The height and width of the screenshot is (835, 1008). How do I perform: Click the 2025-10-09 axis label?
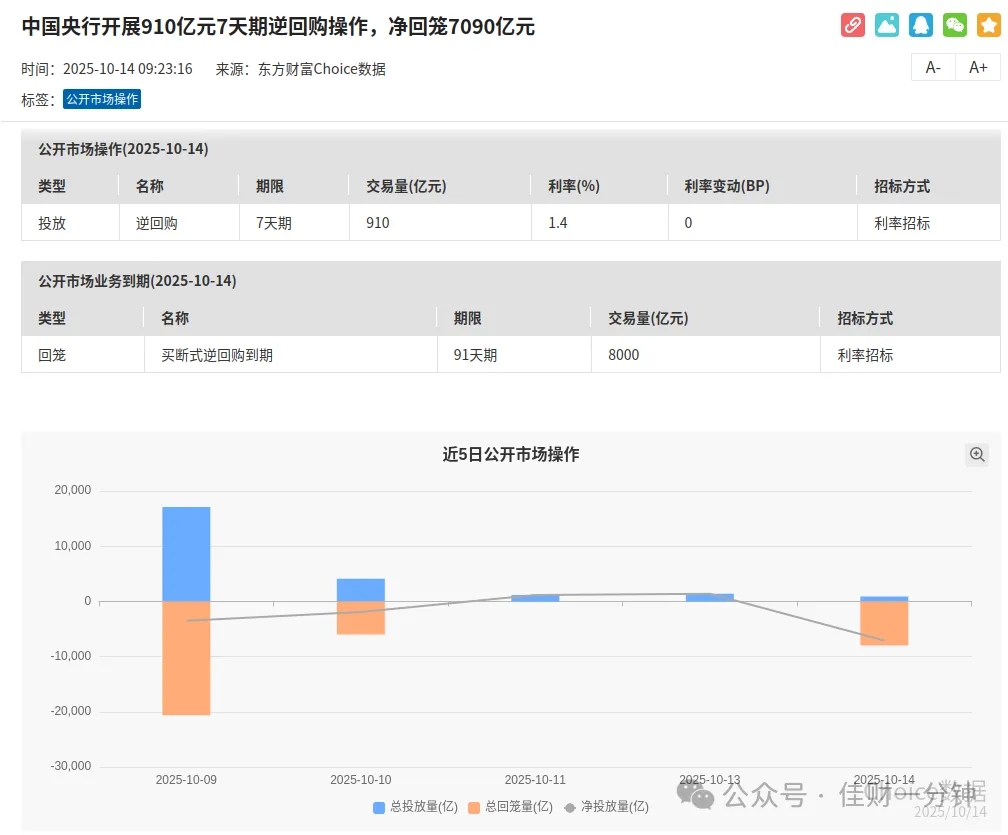(186, 780)
